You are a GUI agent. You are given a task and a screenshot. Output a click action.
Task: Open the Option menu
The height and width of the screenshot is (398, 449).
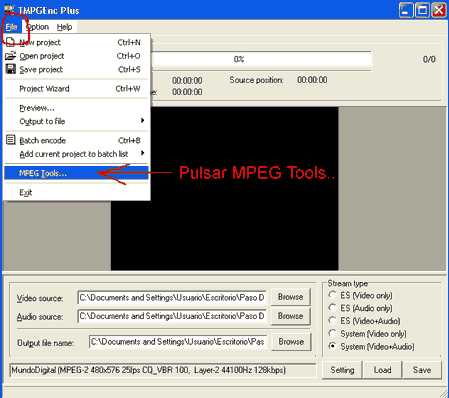coord(37,27)
